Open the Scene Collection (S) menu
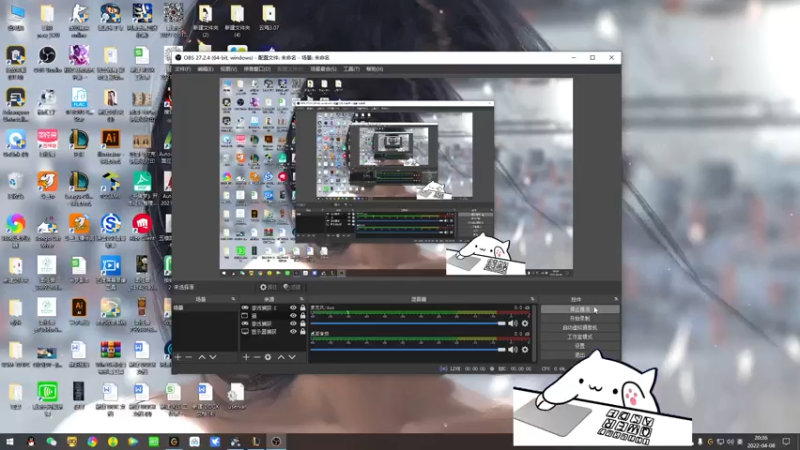 pos(323,69)
